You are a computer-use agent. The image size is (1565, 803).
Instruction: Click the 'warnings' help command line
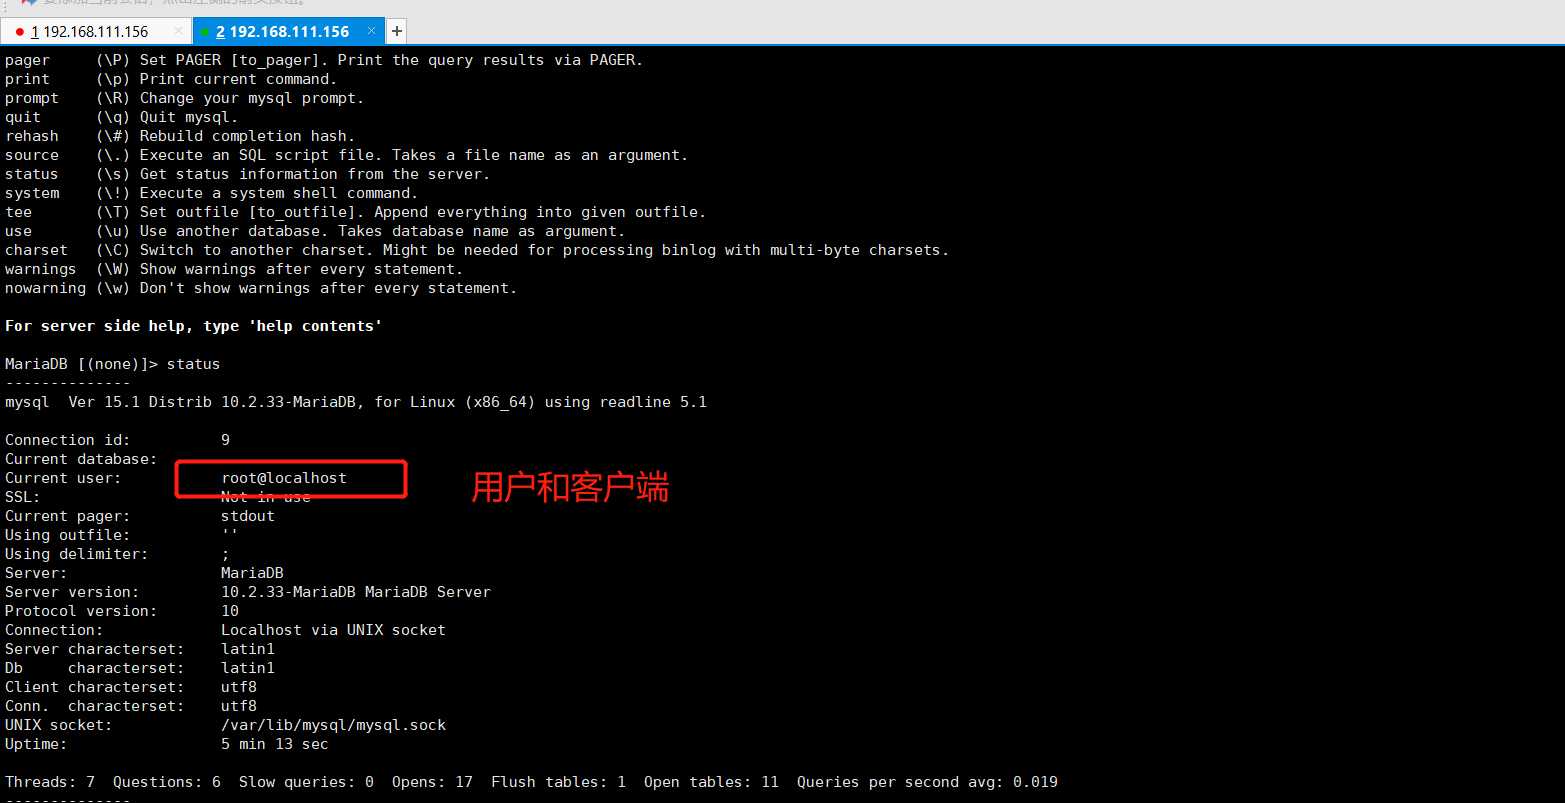[x=234, y=269]
